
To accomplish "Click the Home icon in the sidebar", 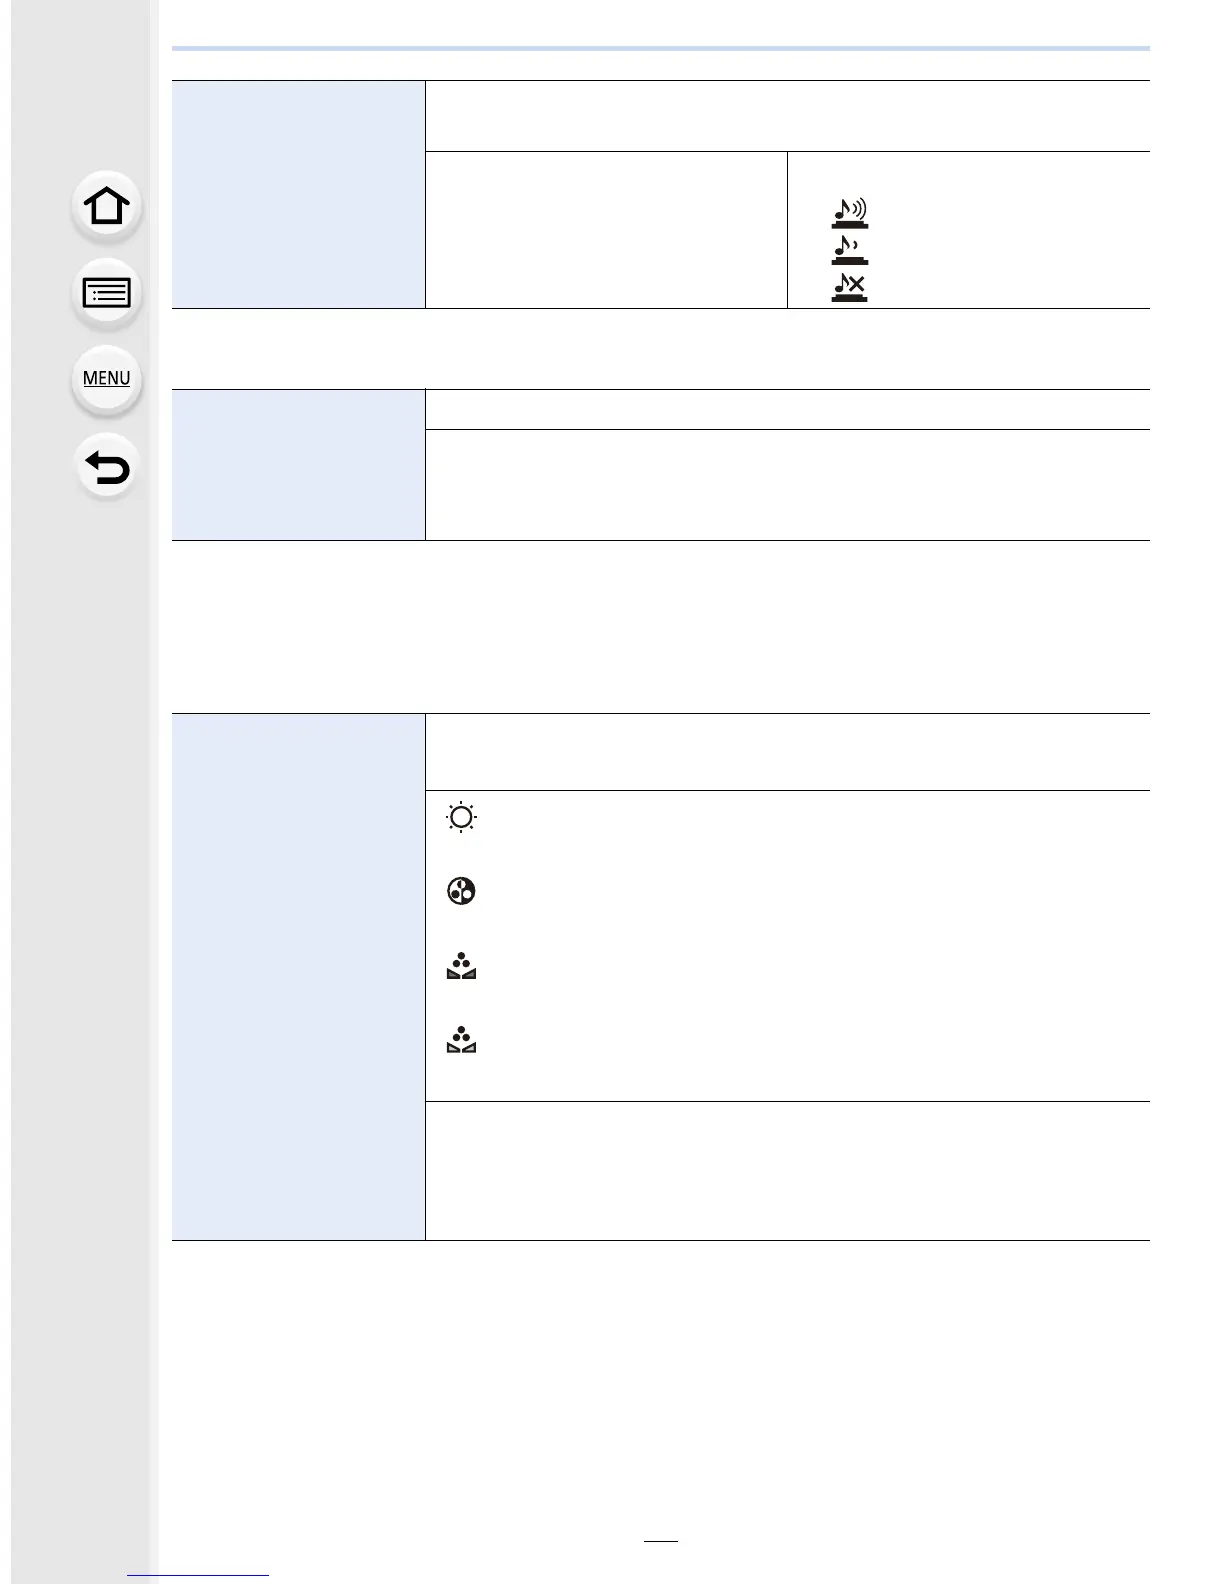I will (106, 207).
